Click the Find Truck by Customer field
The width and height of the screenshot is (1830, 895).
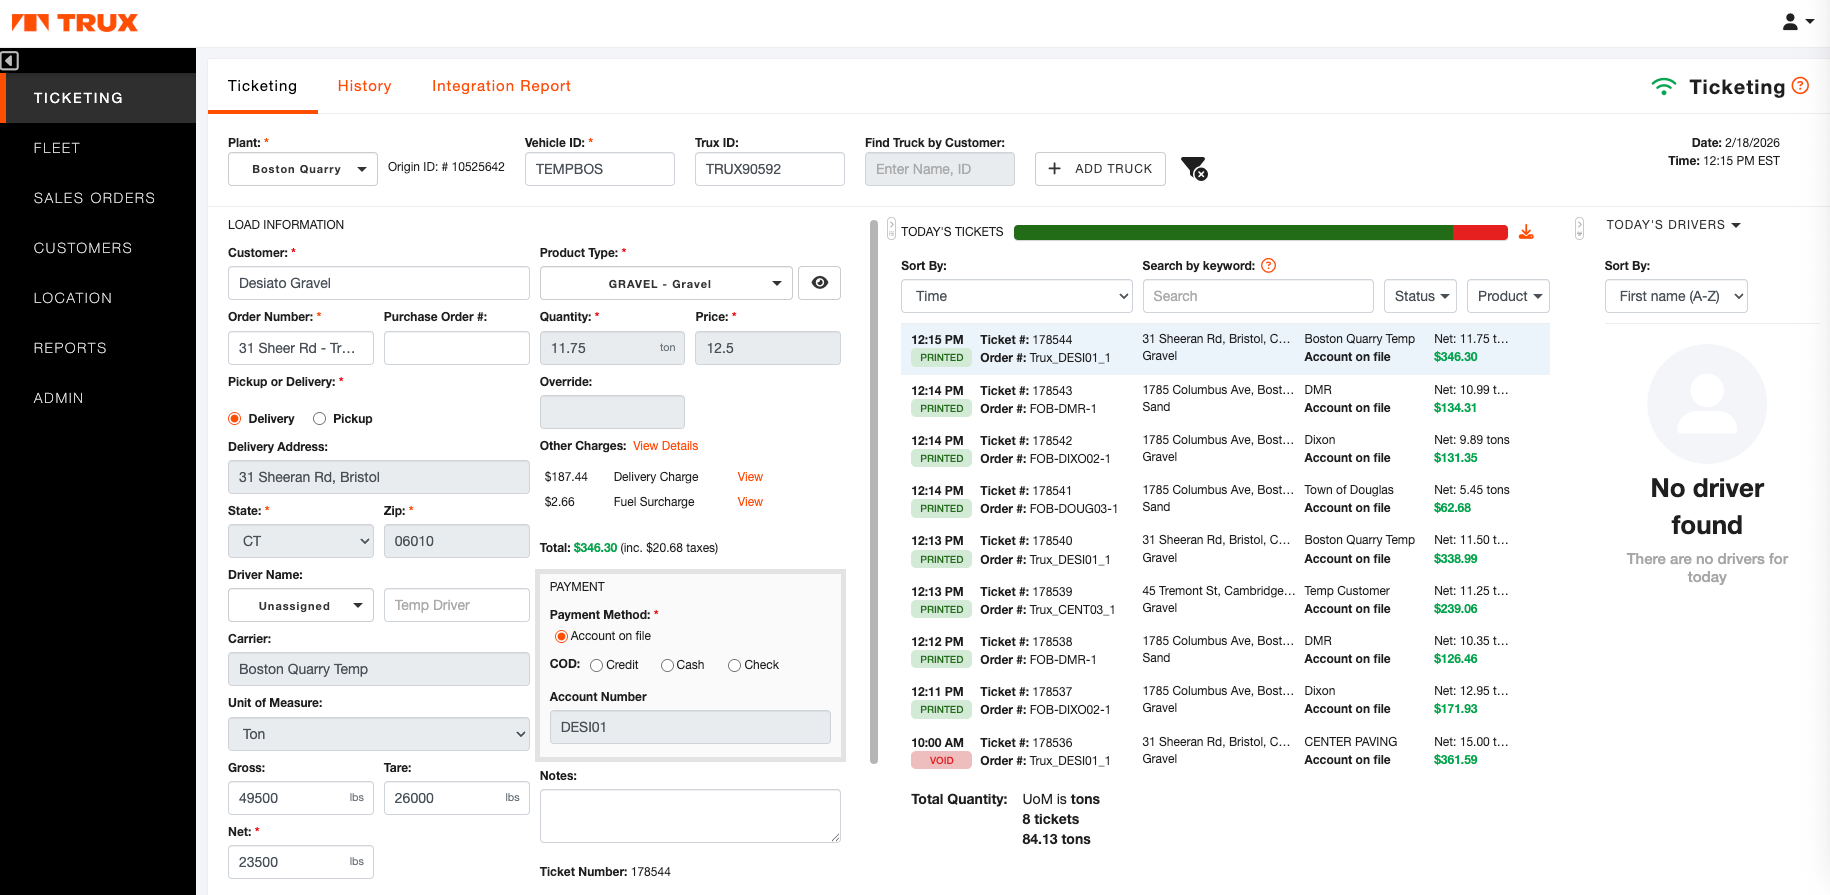tap(940, 169)
